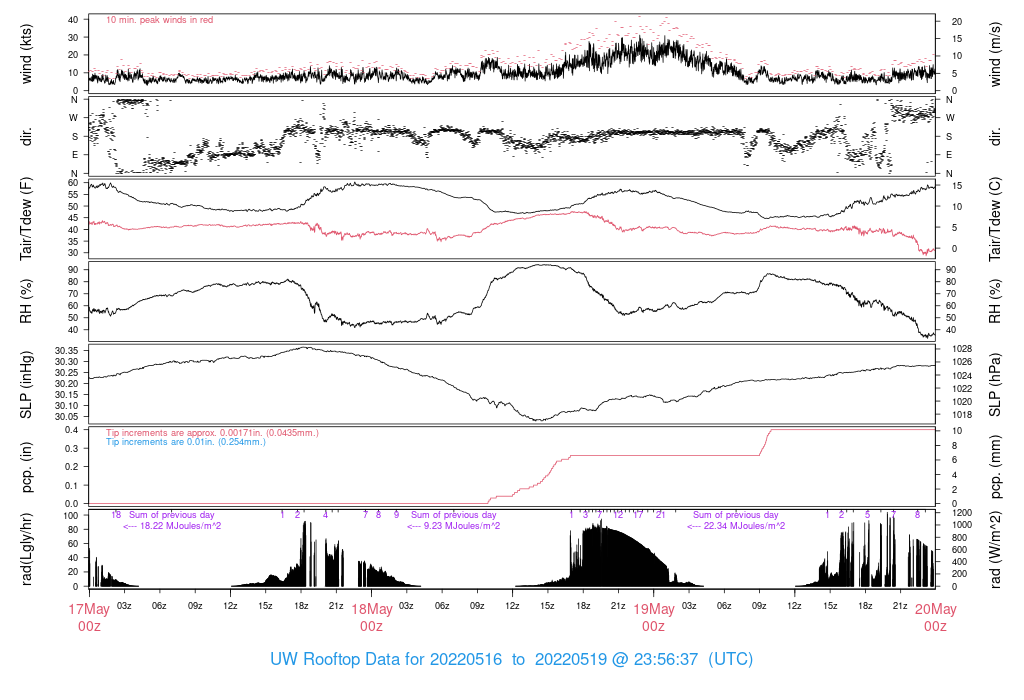This screenshot has width=1024, height=700.
Task: Click the left 'RH (%)' axis label
Action: pos(26,302)
